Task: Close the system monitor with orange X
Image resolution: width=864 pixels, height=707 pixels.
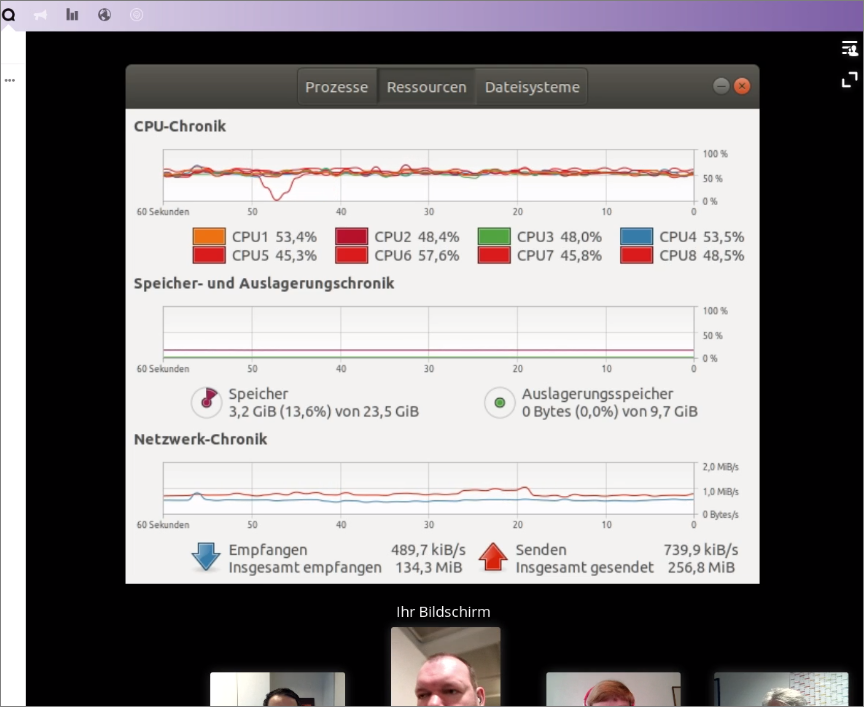Action: pos(742,86)
